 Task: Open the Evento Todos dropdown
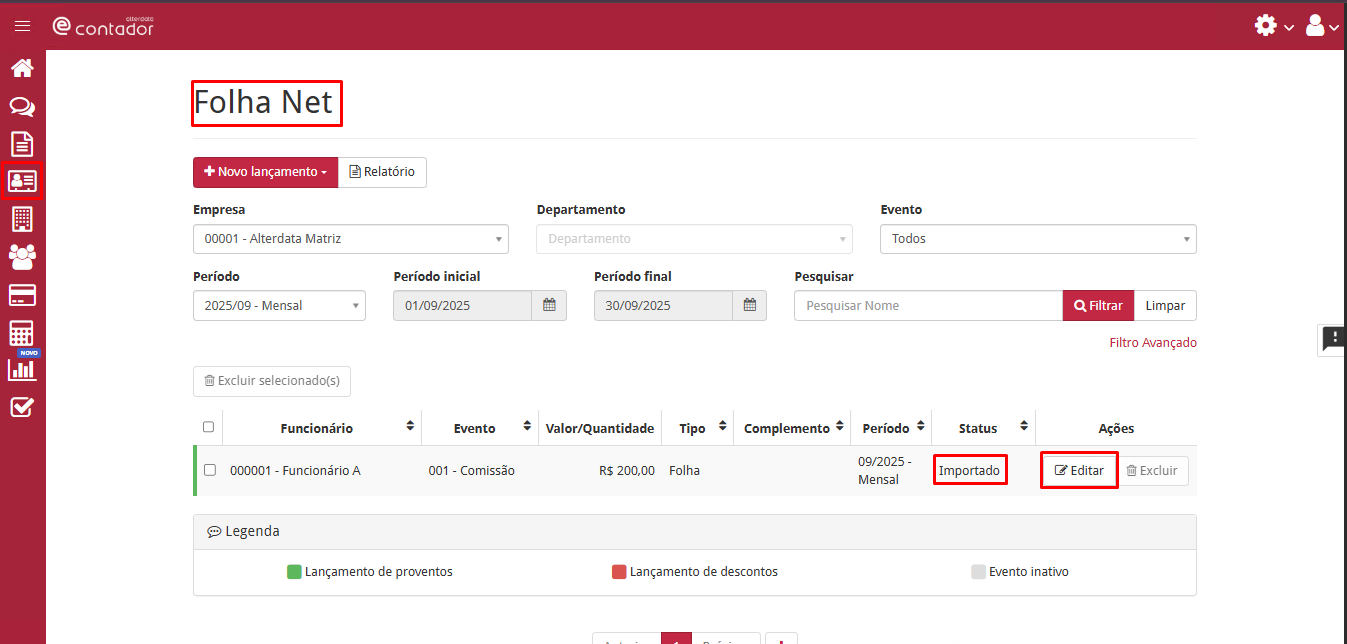point(1038,239)
